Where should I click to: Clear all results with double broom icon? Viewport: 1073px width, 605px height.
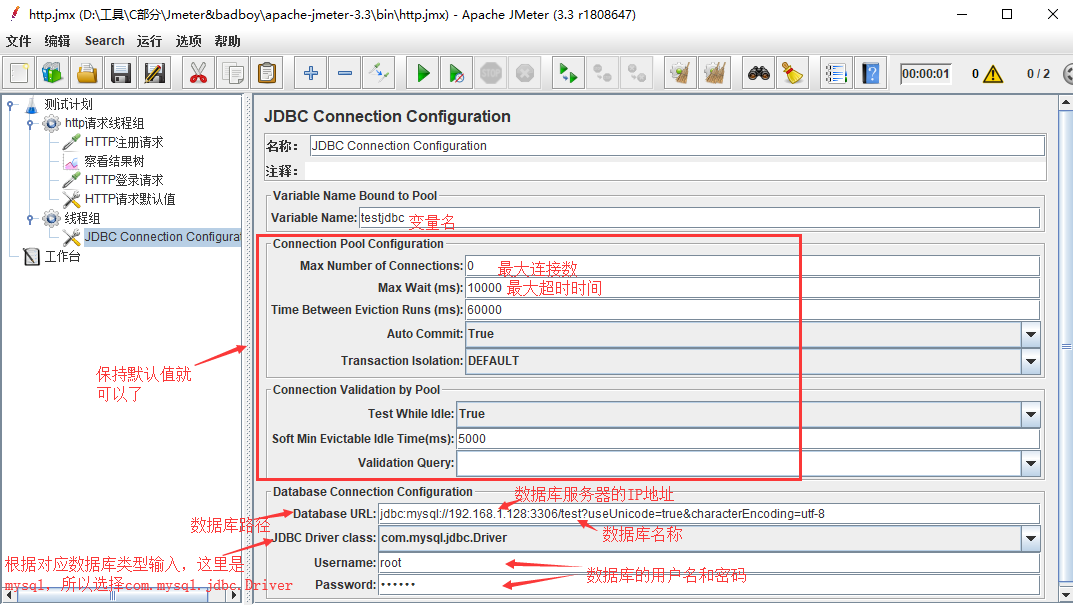[x=714, y=73]
